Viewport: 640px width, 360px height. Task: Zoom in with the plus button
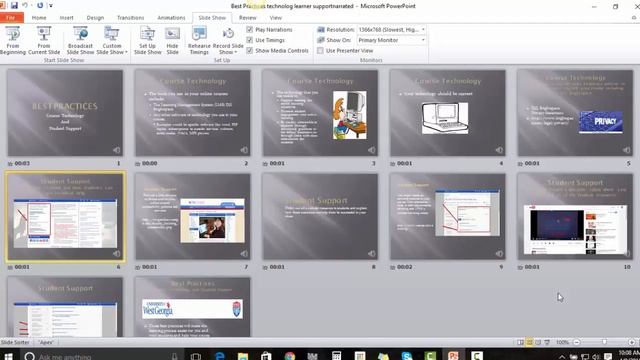632,342
